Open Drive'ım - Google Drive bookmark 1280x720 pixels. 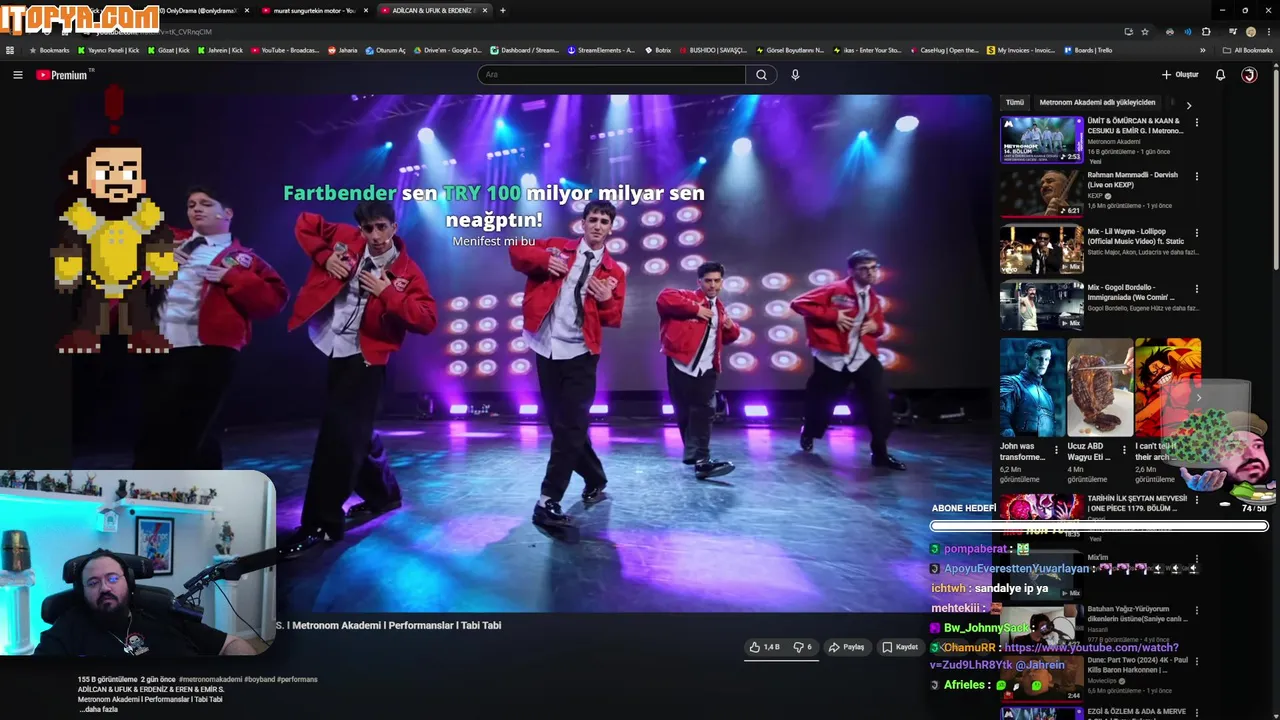point(448,50)
